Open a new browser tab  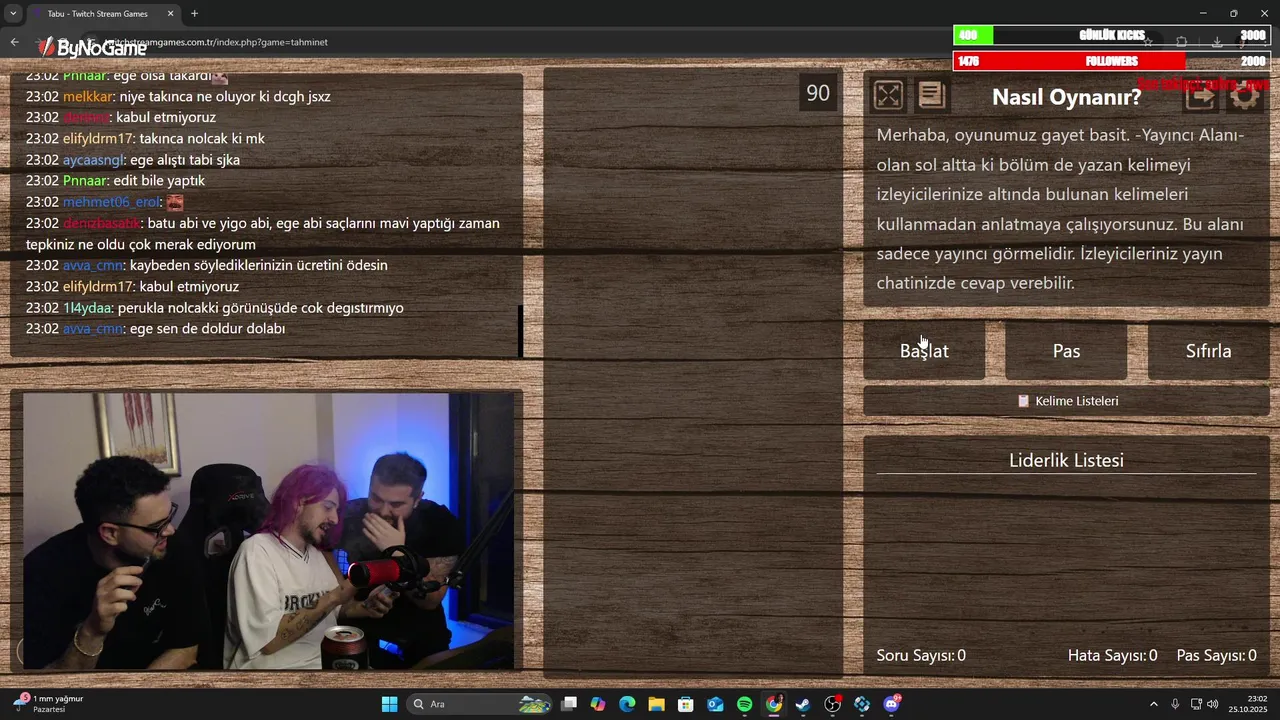[194, 14]
